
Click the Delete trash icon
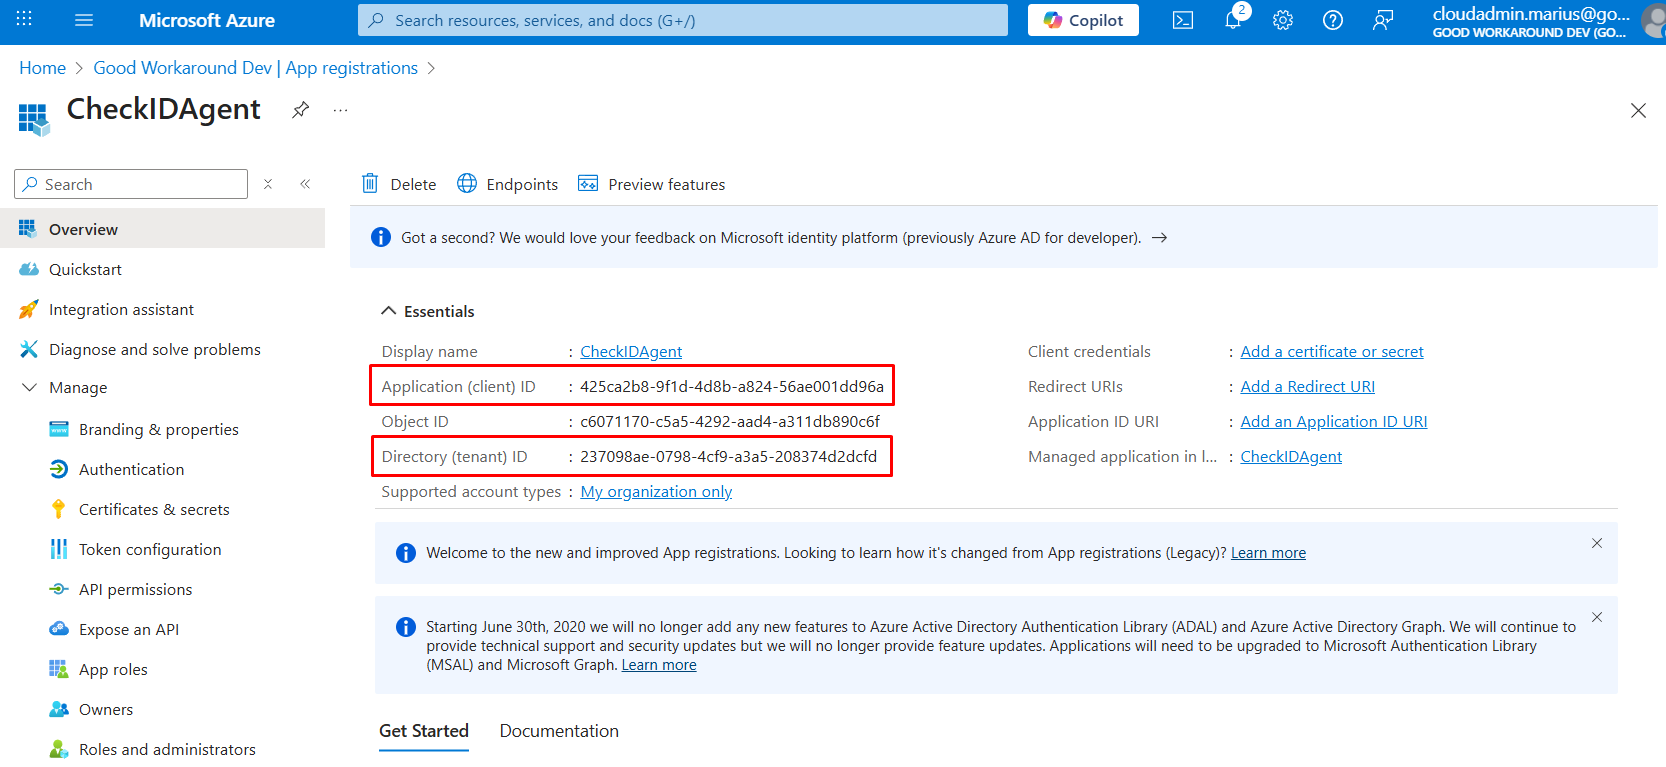(370, 184)
